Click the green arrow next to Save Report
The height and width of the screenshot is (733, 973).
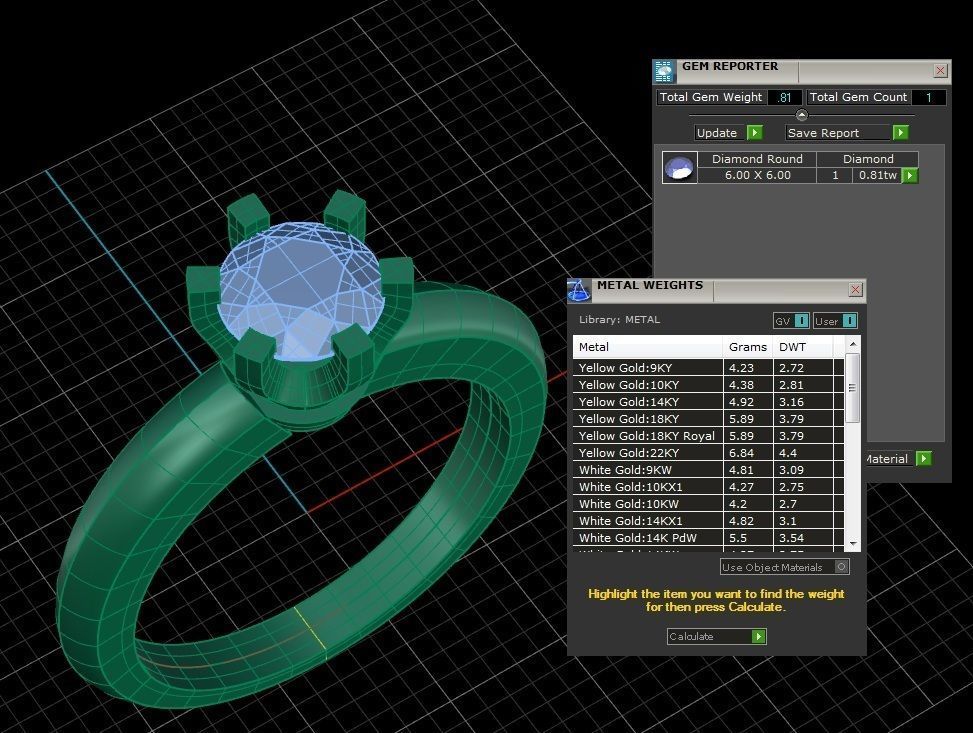pyautogui.click(x=900, y=132)
